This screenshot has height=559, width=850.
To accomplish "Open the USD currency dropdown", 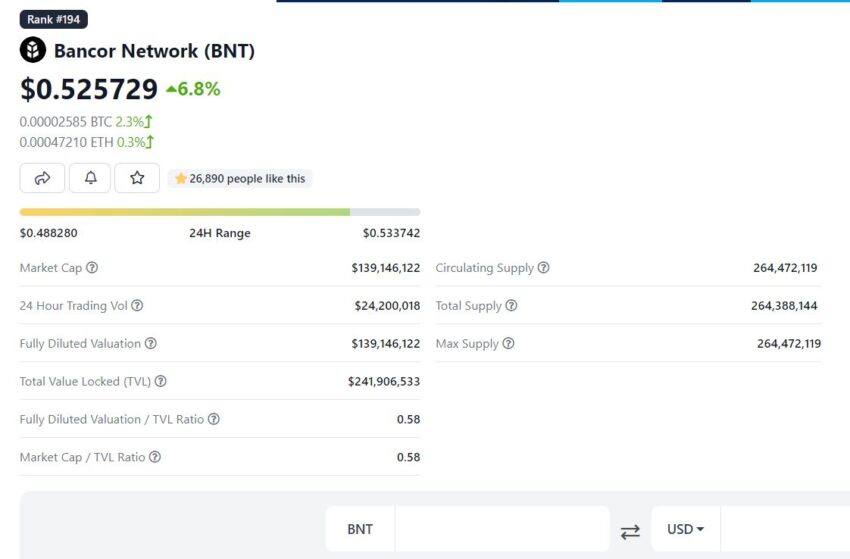I will [x=685, y=529].
